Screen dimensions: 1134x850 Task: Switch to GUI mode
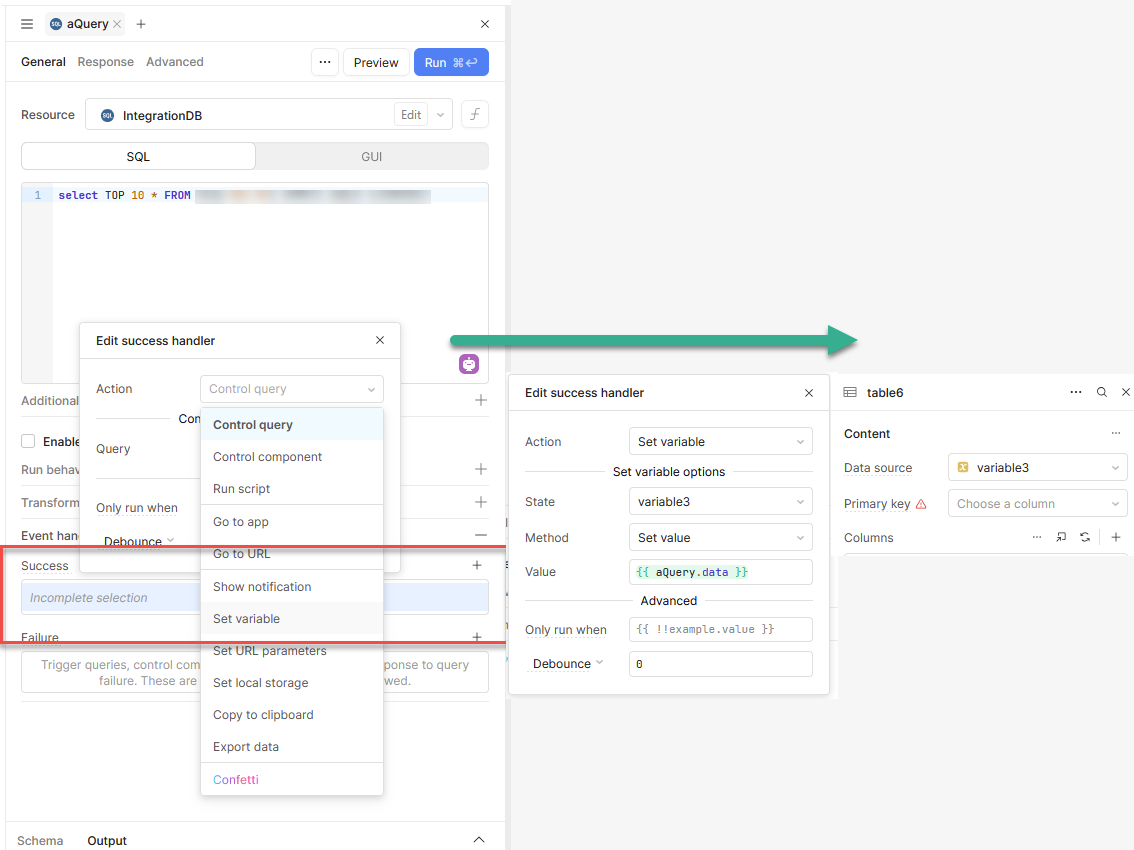click(372, 156)
